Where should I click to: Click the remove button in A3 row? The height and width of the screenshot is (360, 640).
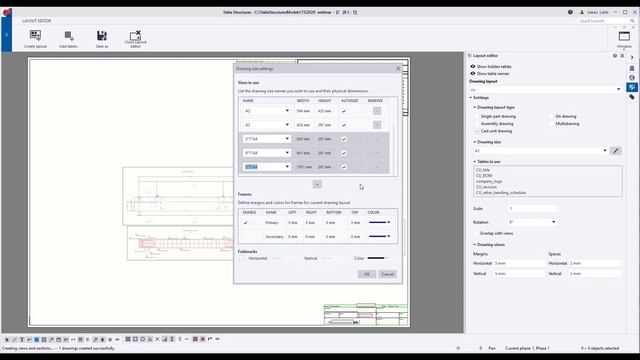[x=377, y=125]
